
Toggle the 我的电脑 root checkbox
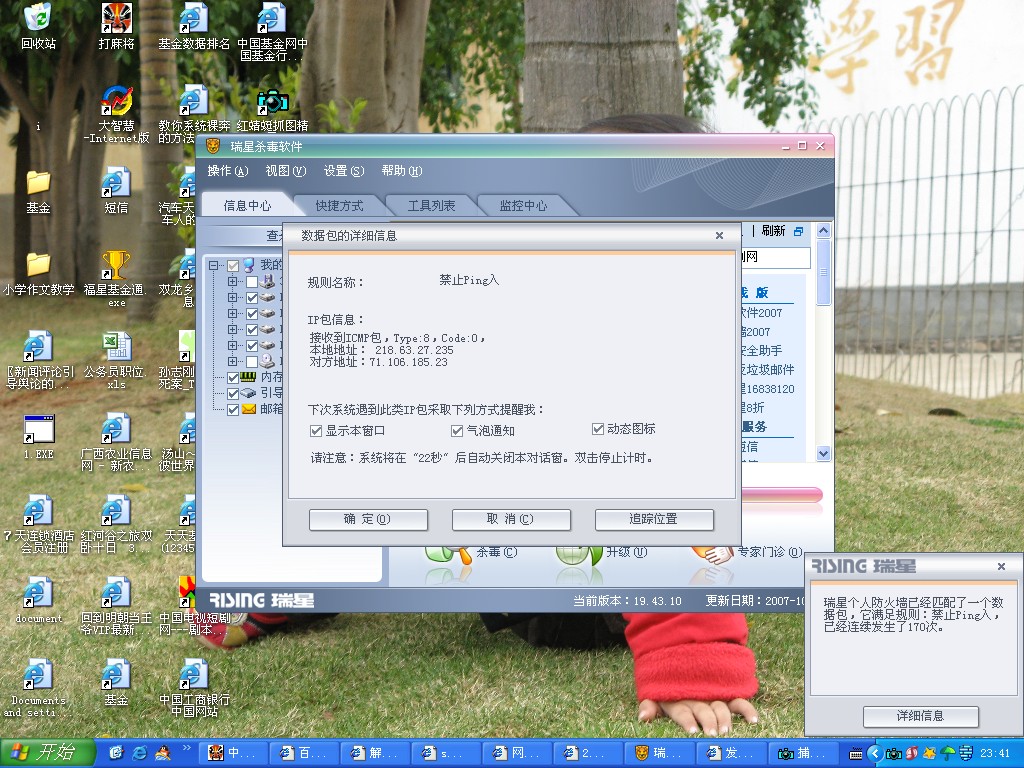232,265
